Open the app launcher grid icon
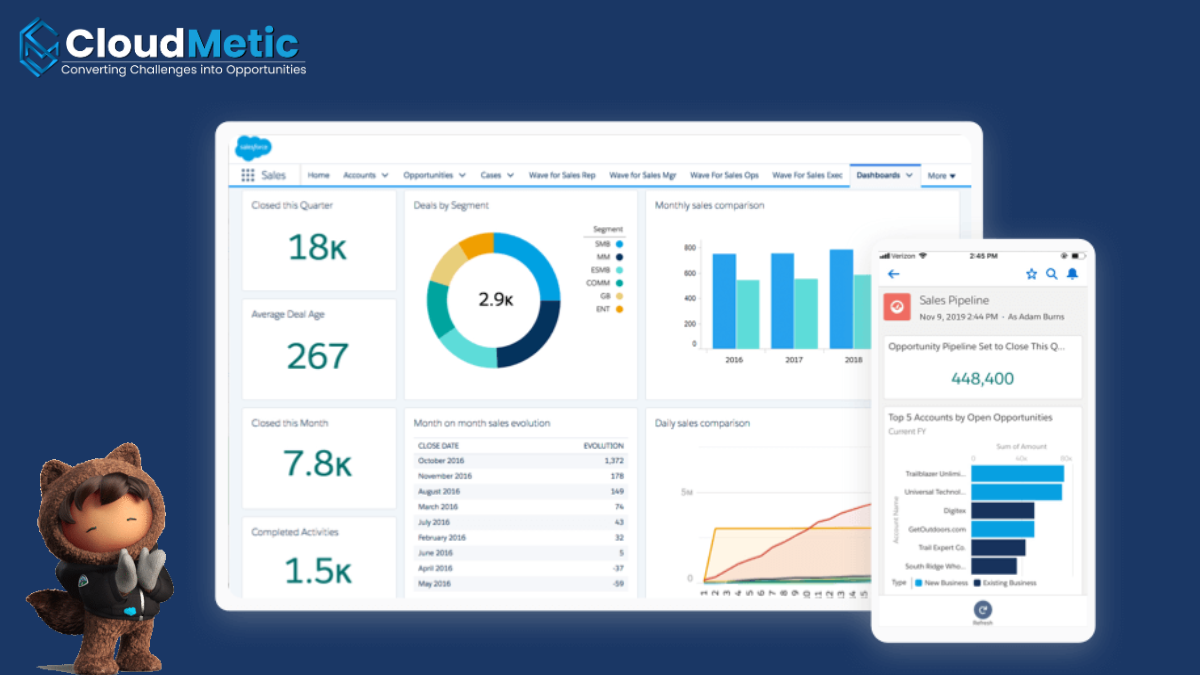The width and height of the screenshot is (1200, 675). 248,175
